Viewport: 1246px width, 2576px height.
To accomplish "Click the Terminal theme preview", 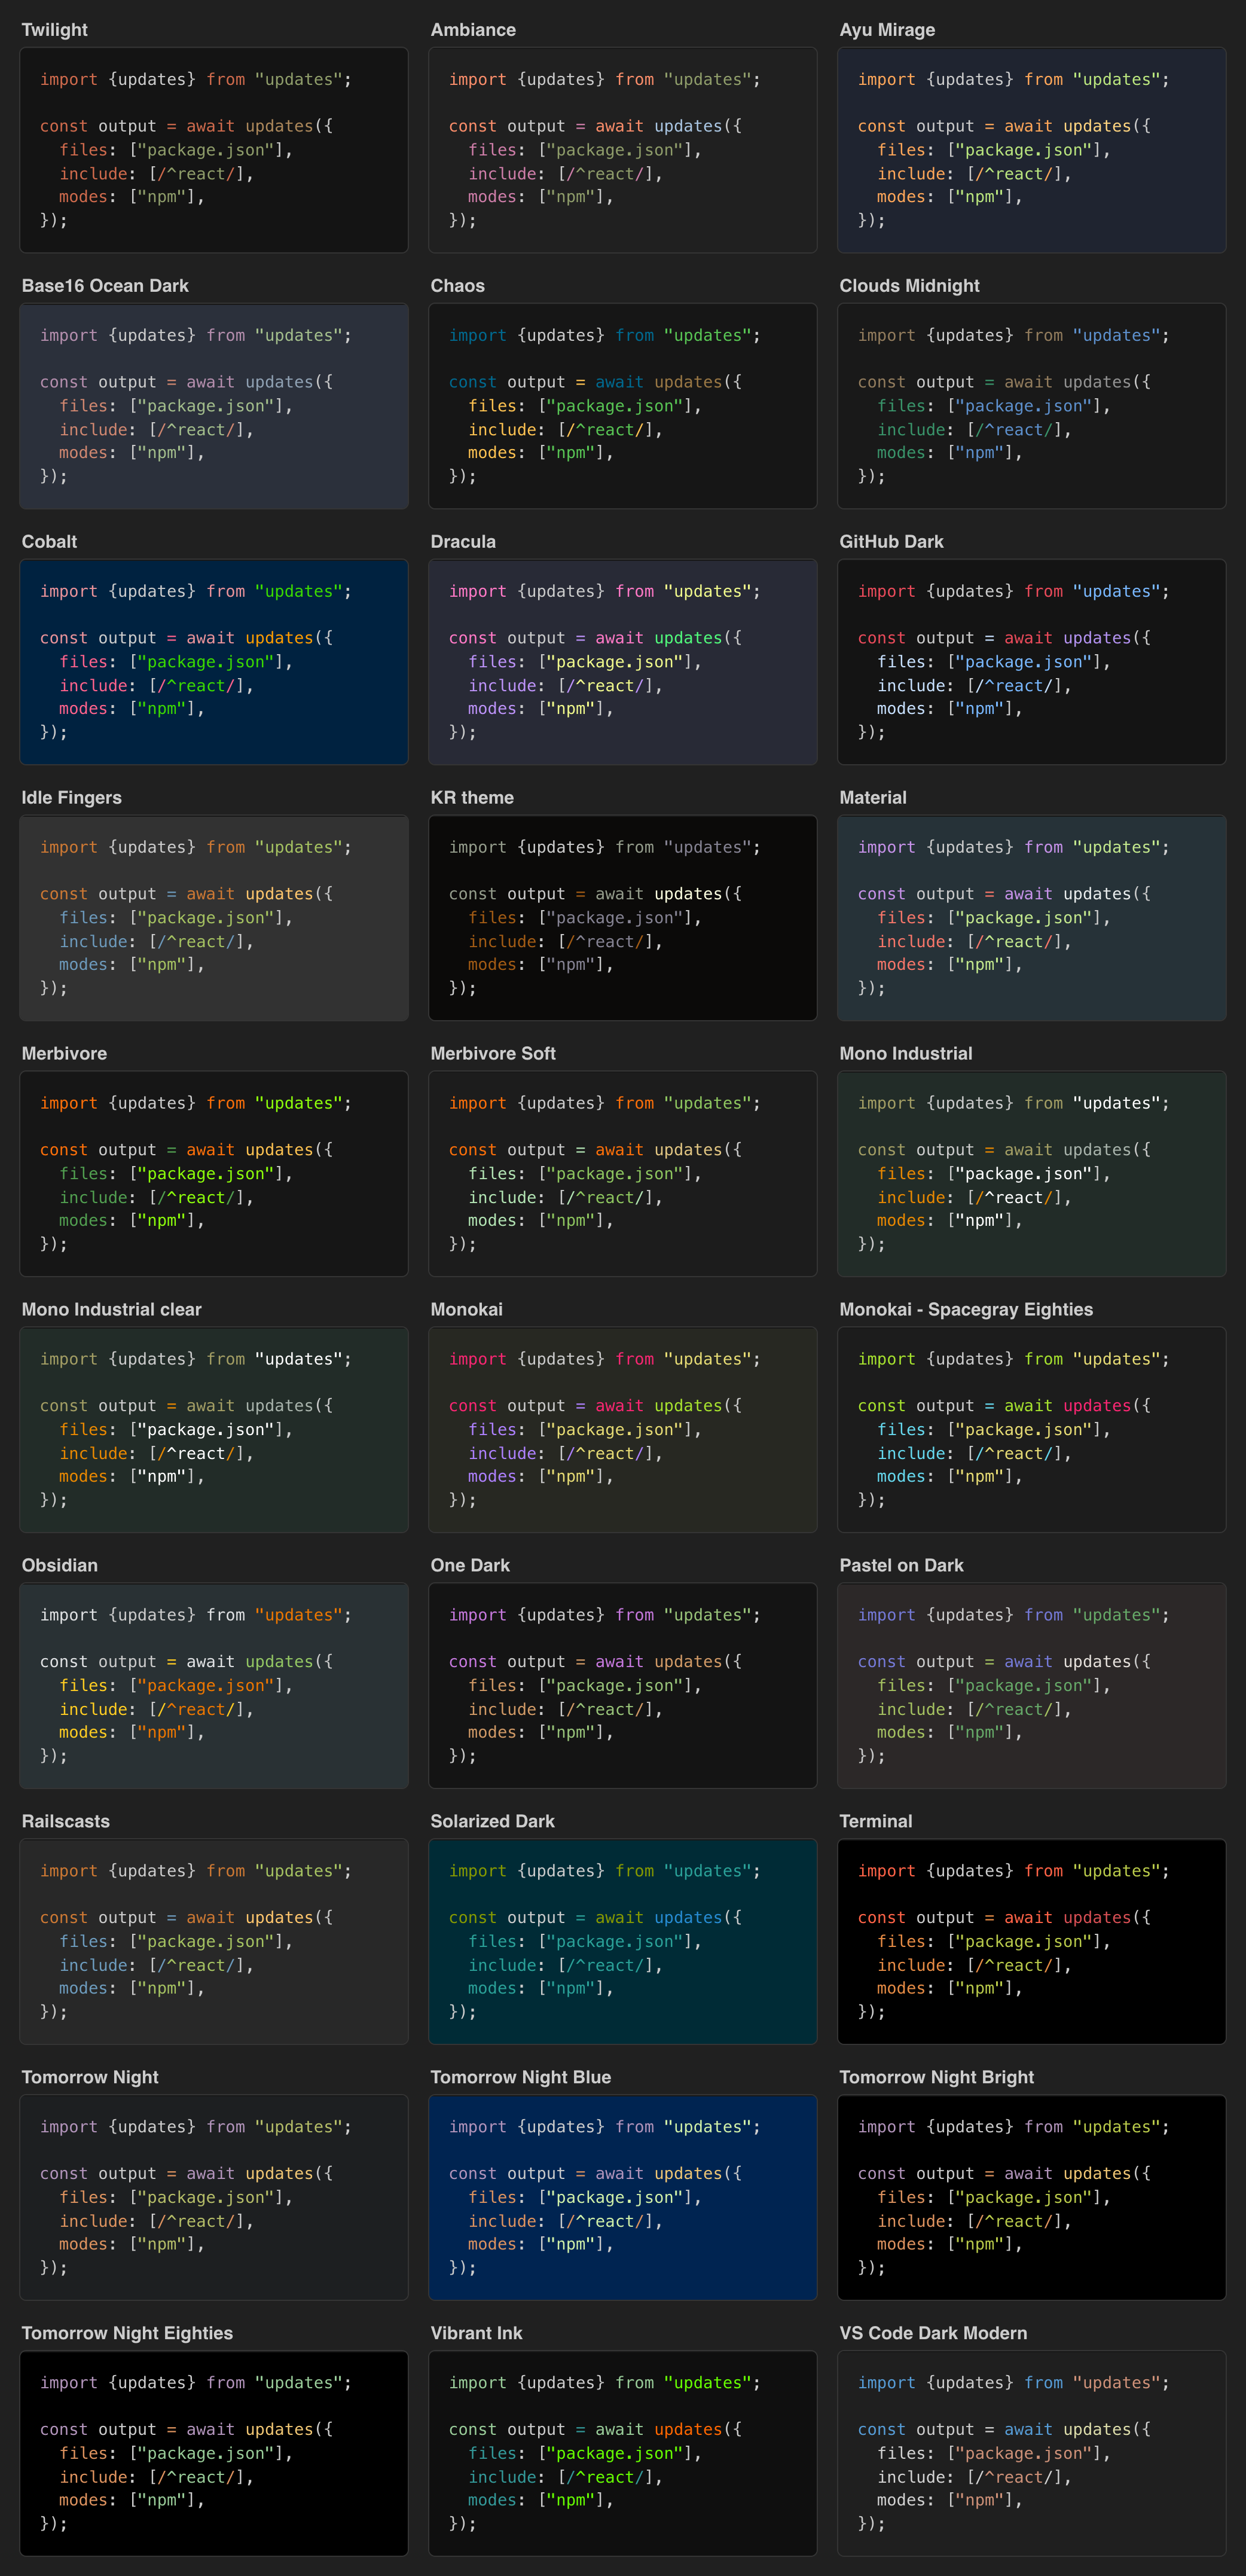I will click(1032, 1942).
